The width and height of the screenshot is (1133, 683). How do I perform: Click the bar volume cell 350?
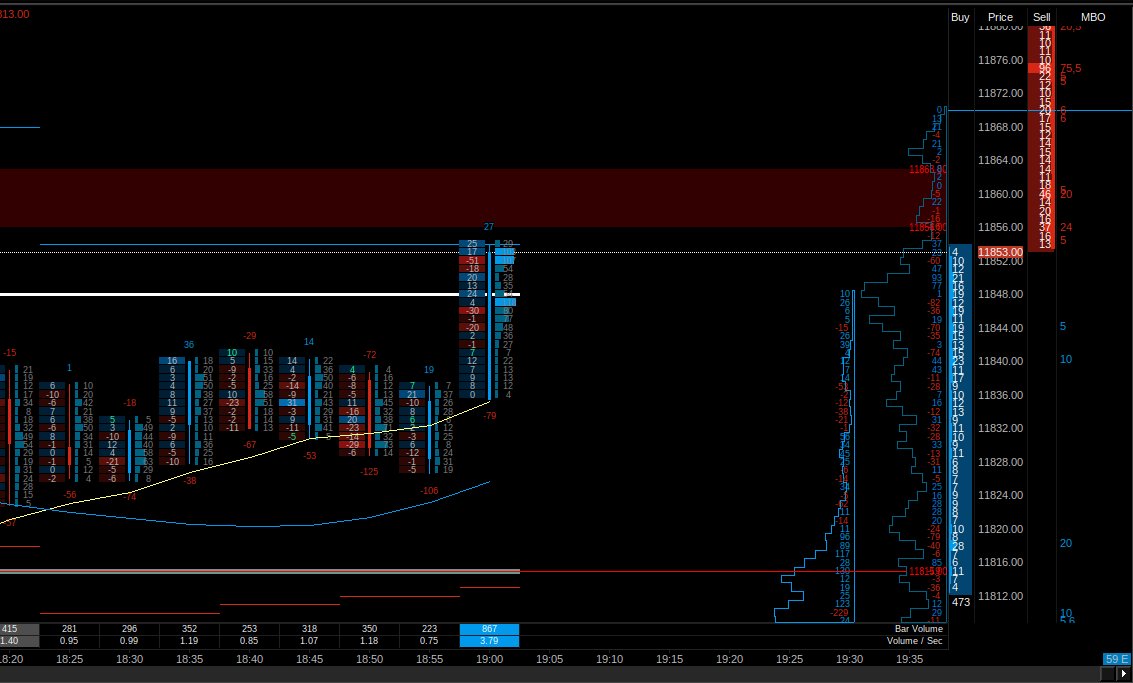pyautogui.click(x=369, y=629)
